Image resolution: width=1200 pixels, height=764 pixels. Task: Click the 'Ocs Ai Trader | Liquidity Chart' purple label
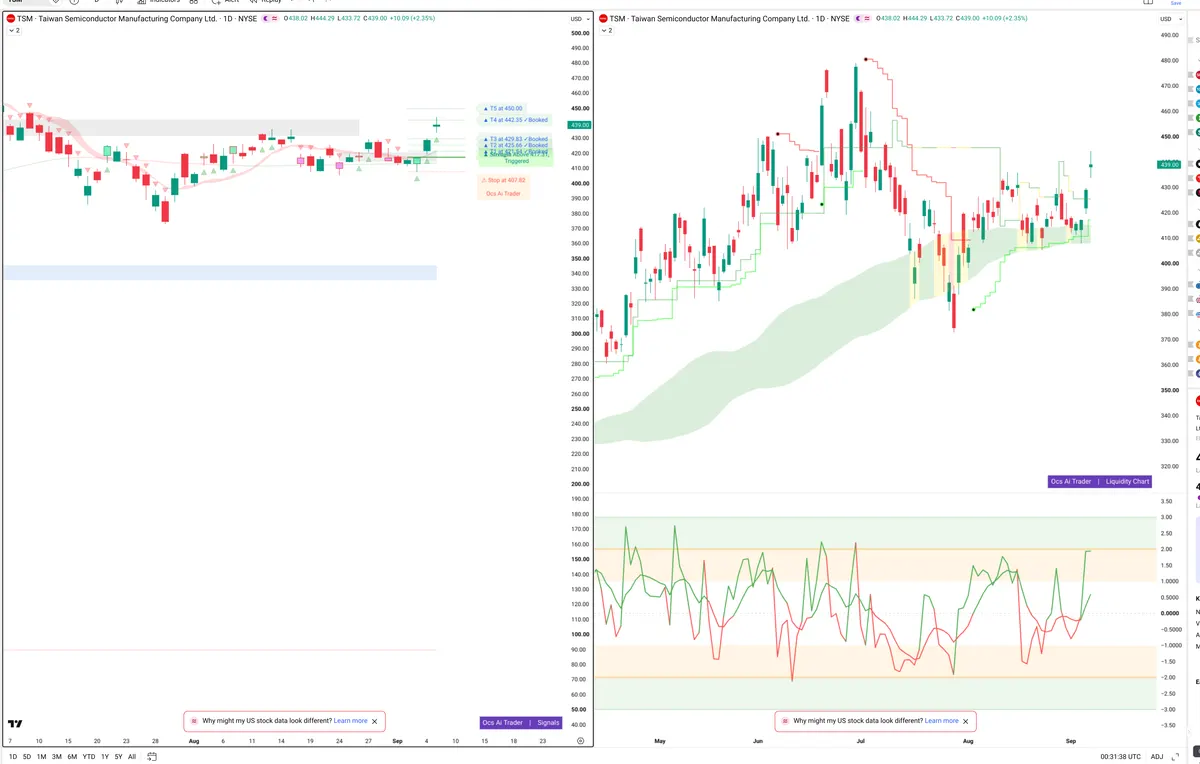1100,481
